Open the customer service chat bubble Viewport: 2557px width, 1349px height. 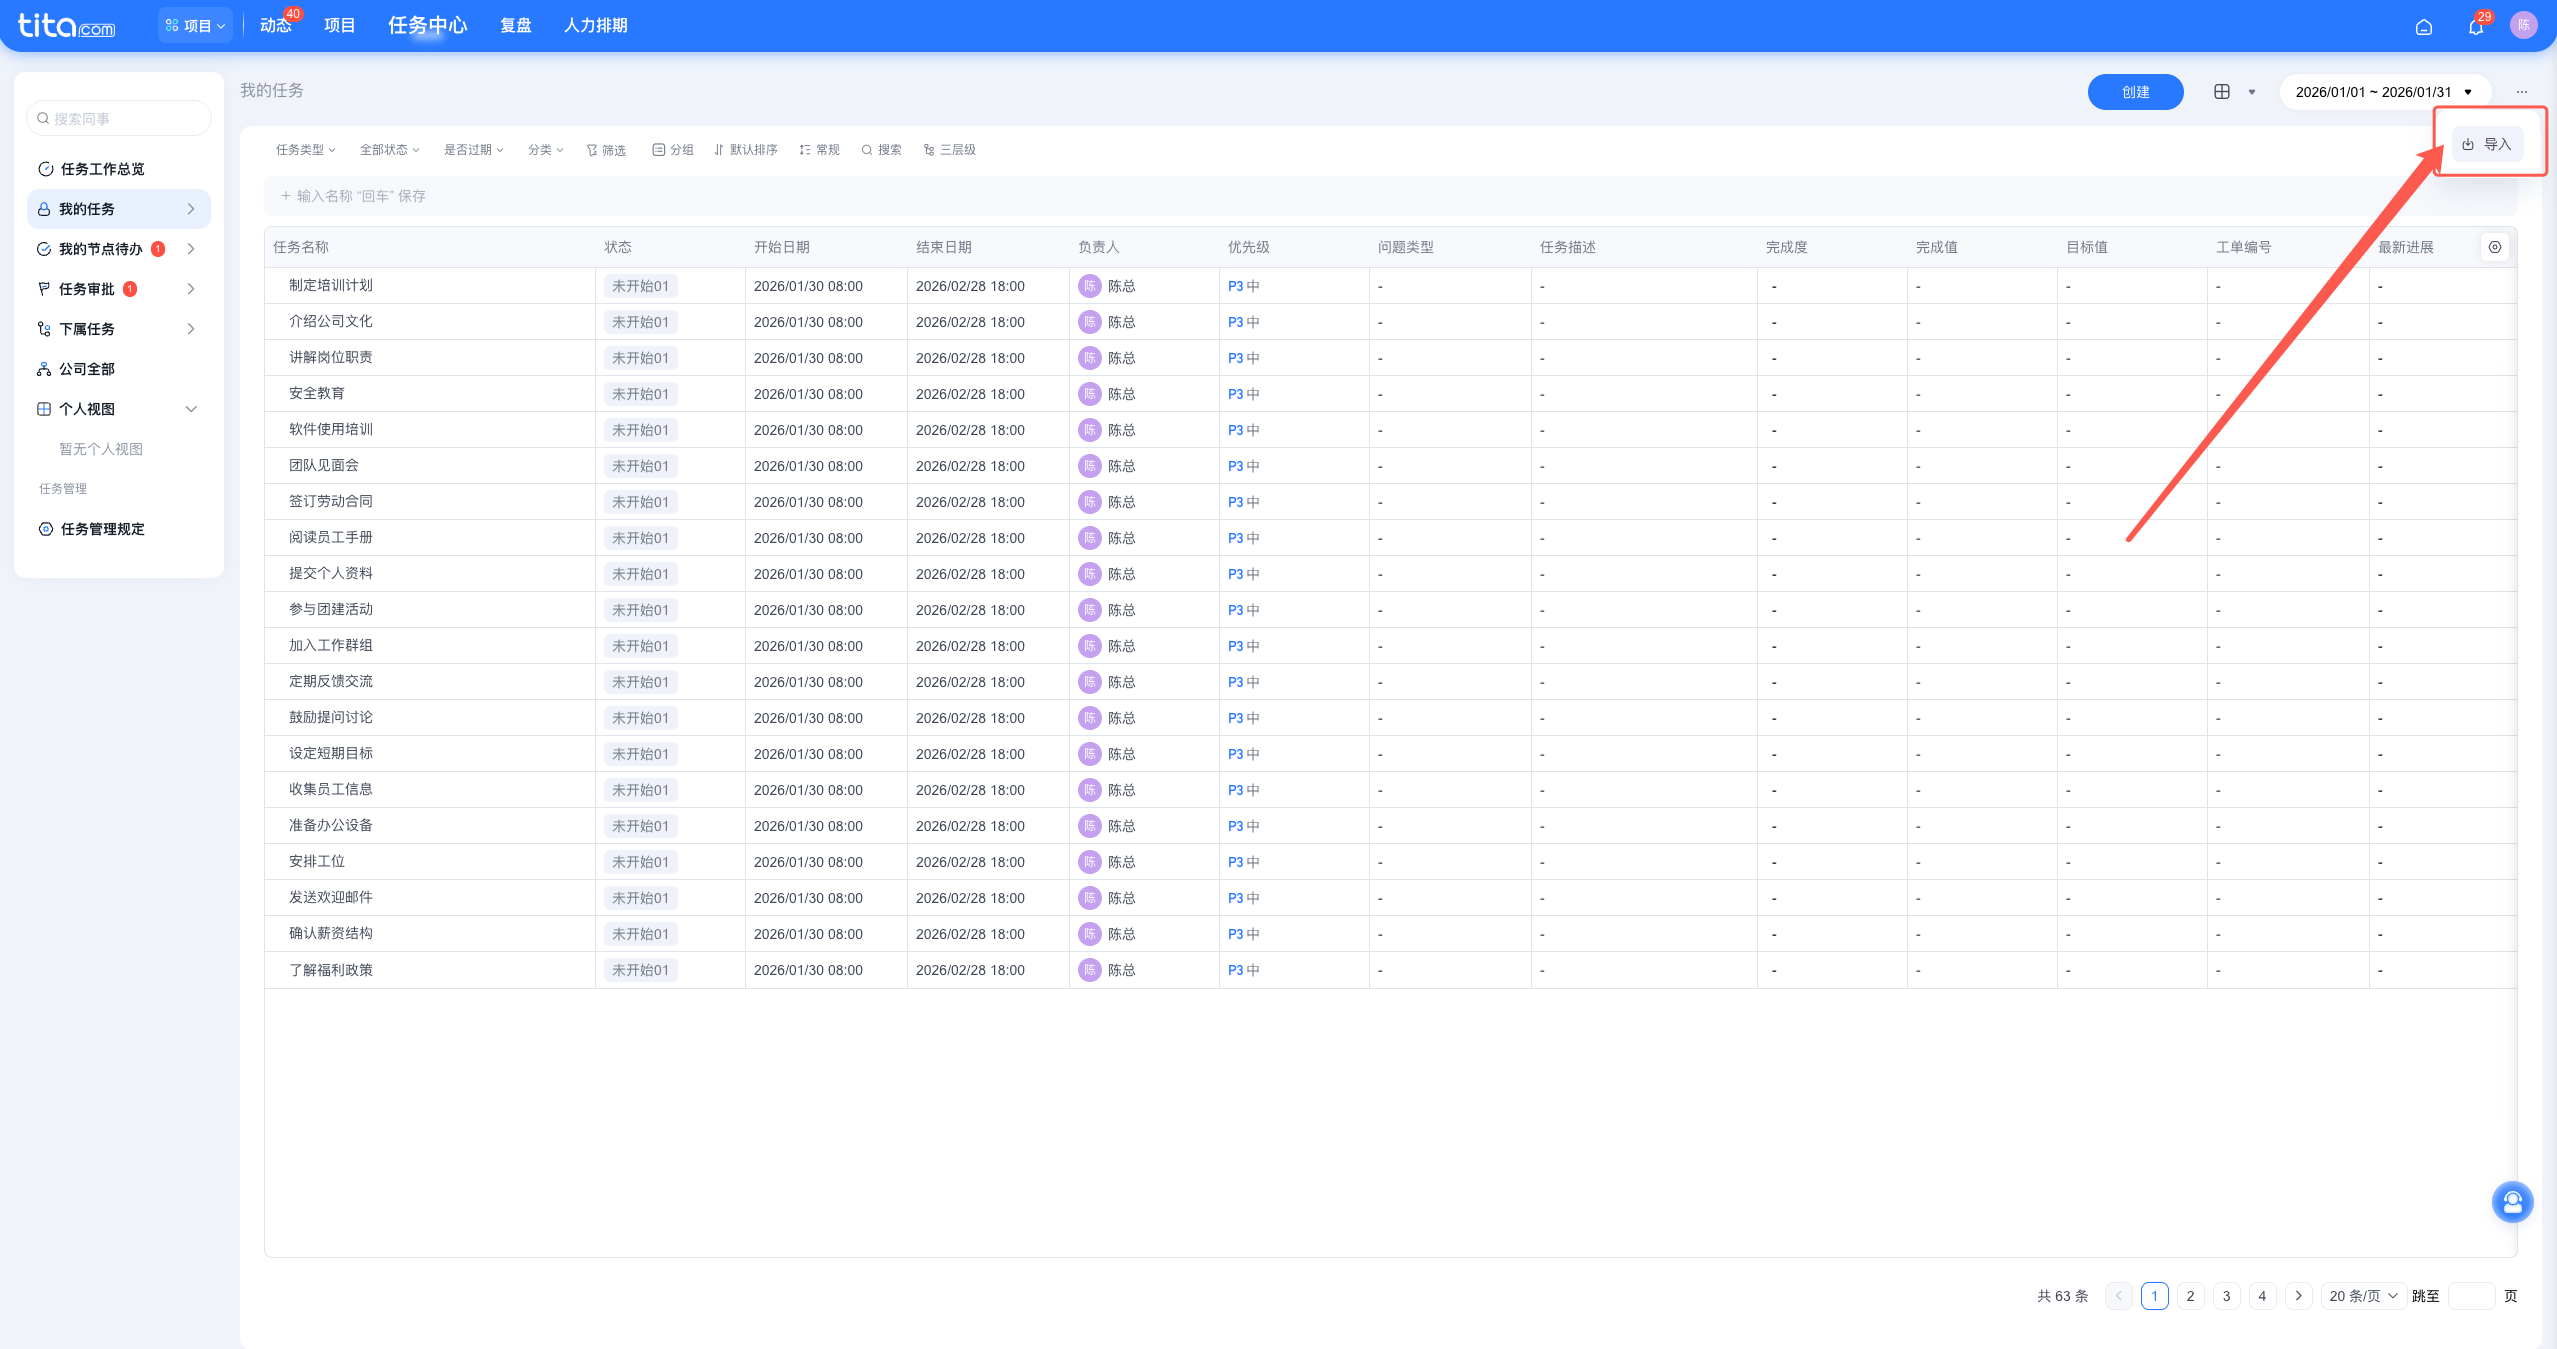point(2512,1202)
